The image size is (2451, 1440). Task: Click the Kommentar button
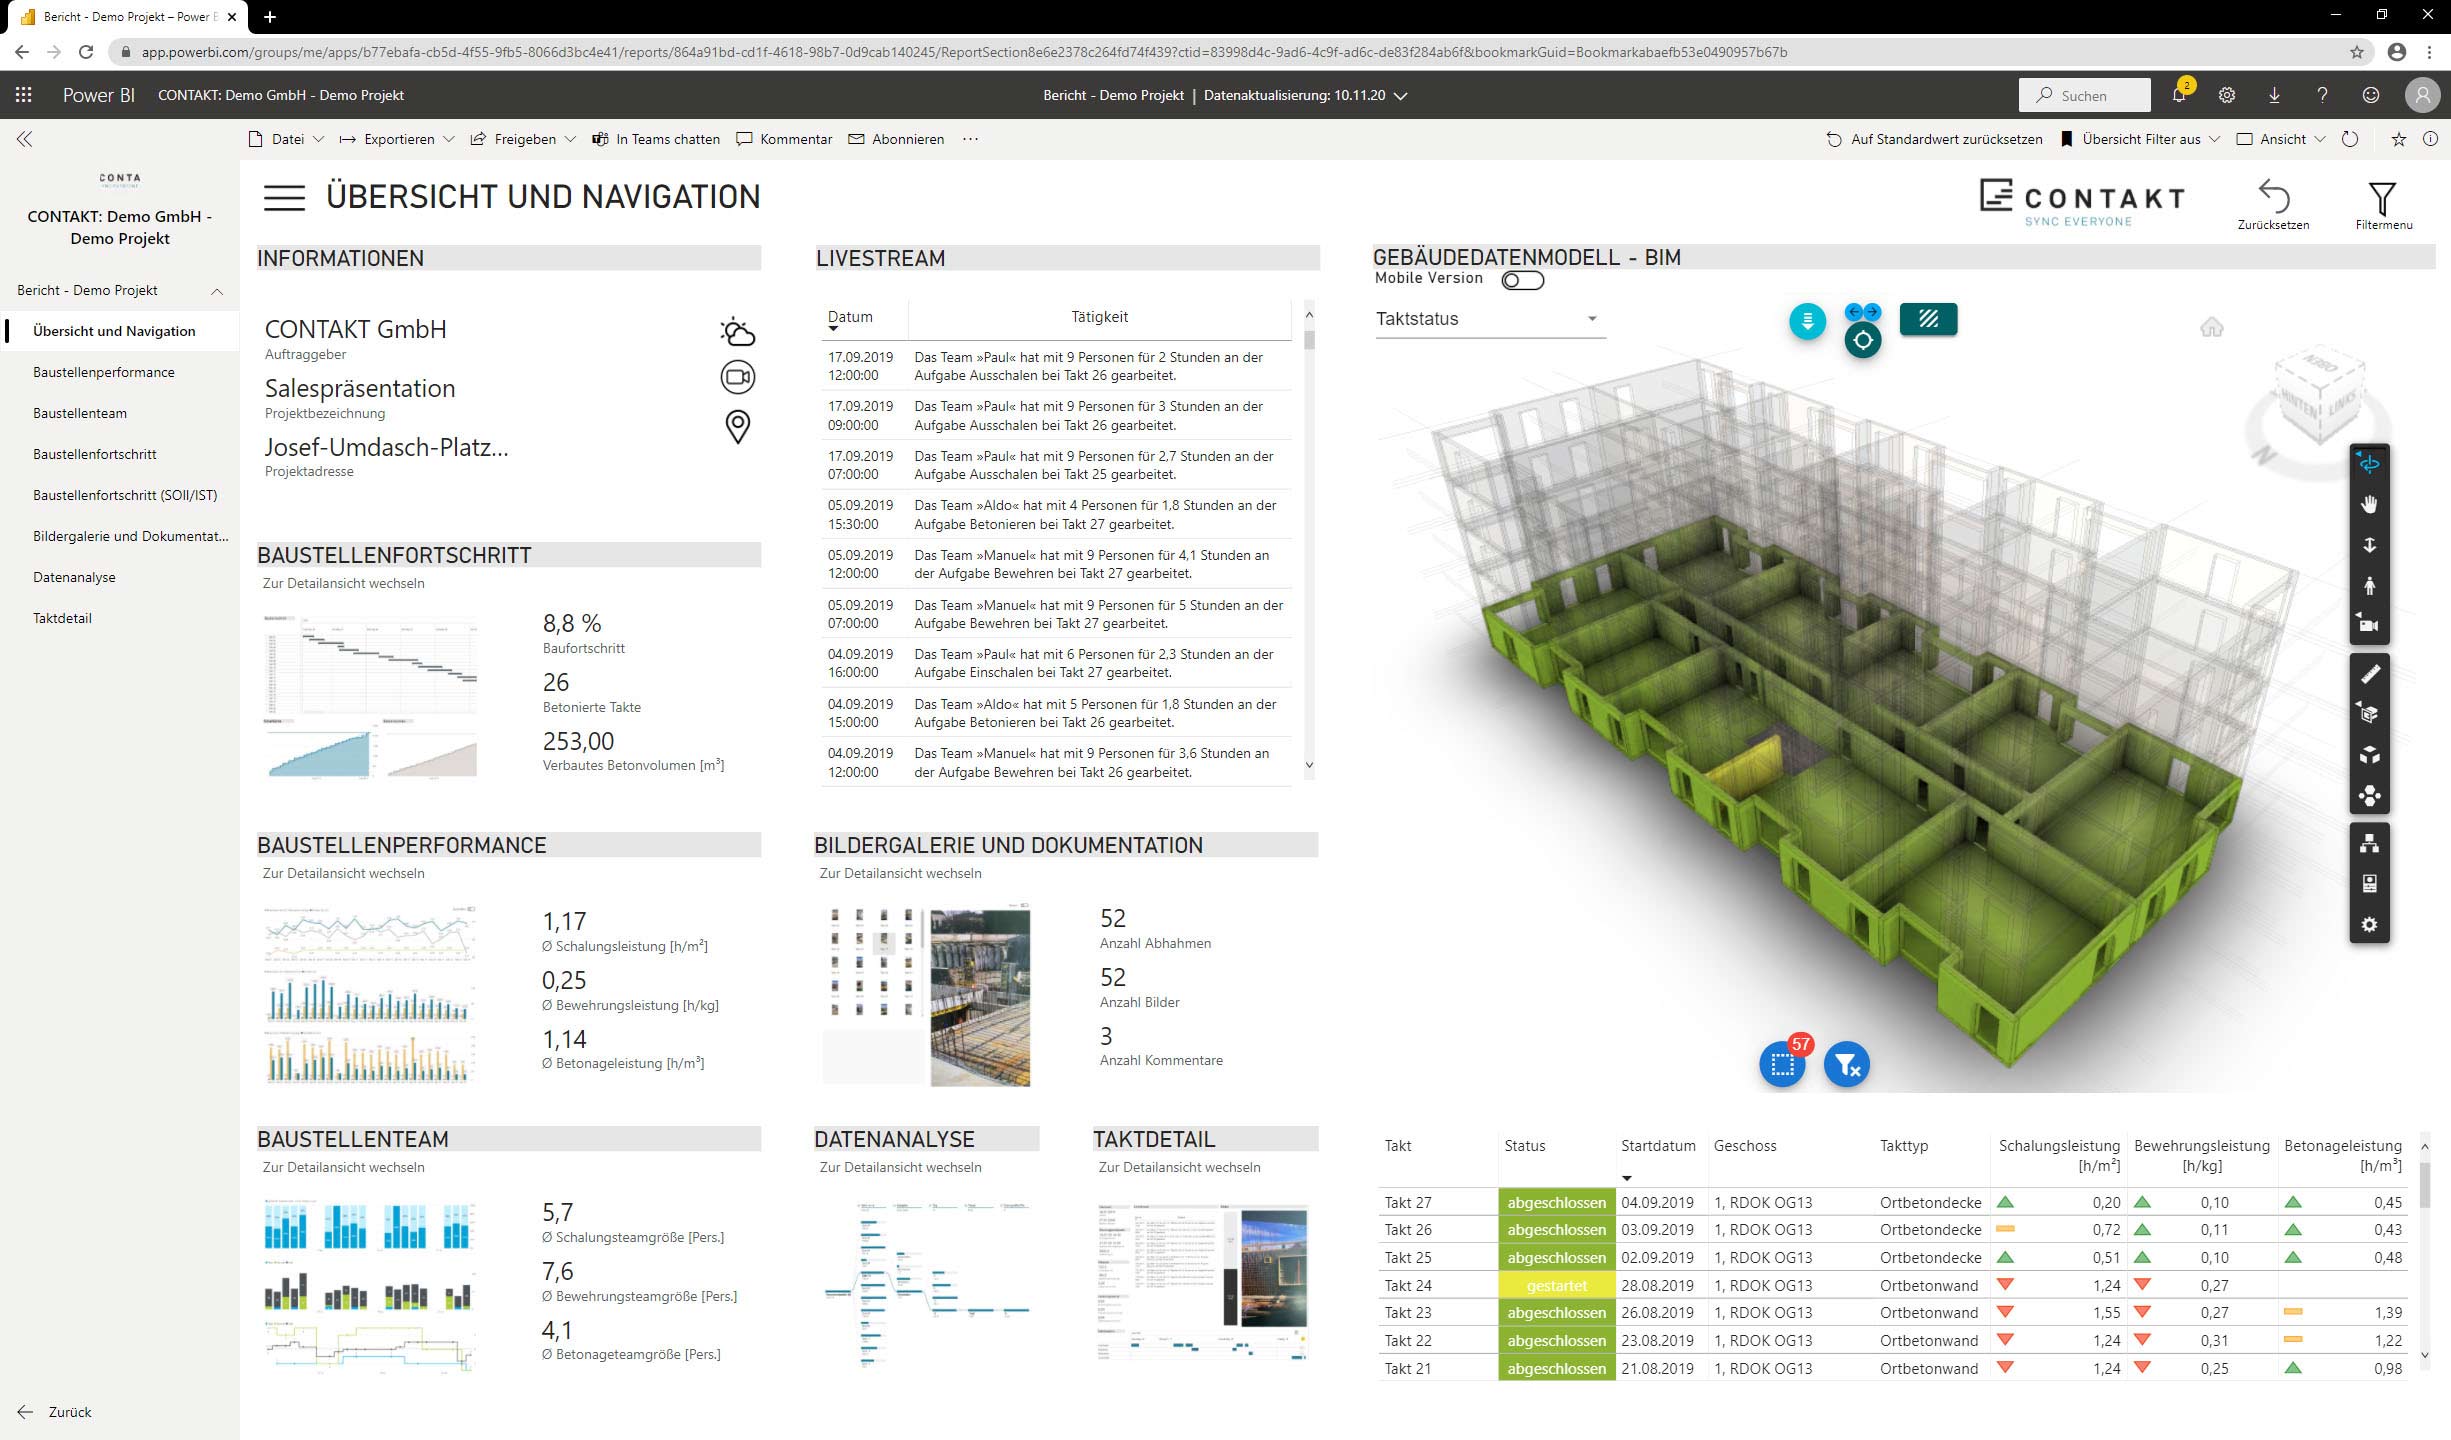(784, 139)
